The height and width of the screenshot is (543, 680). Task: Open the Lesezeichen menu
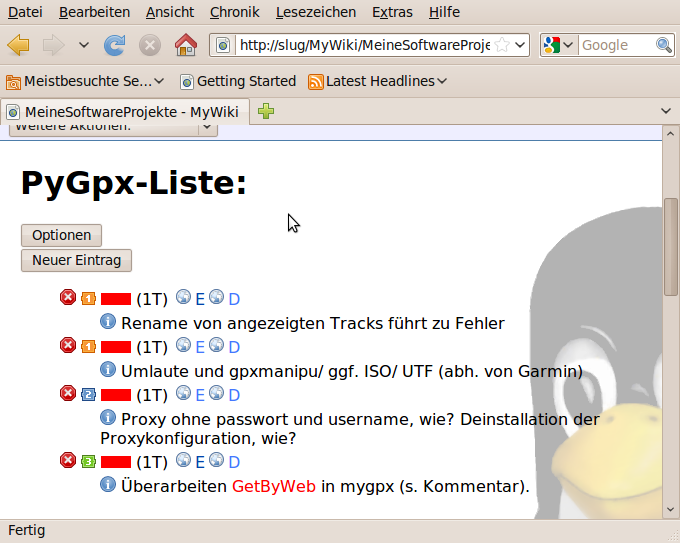[x=315, y=12]
